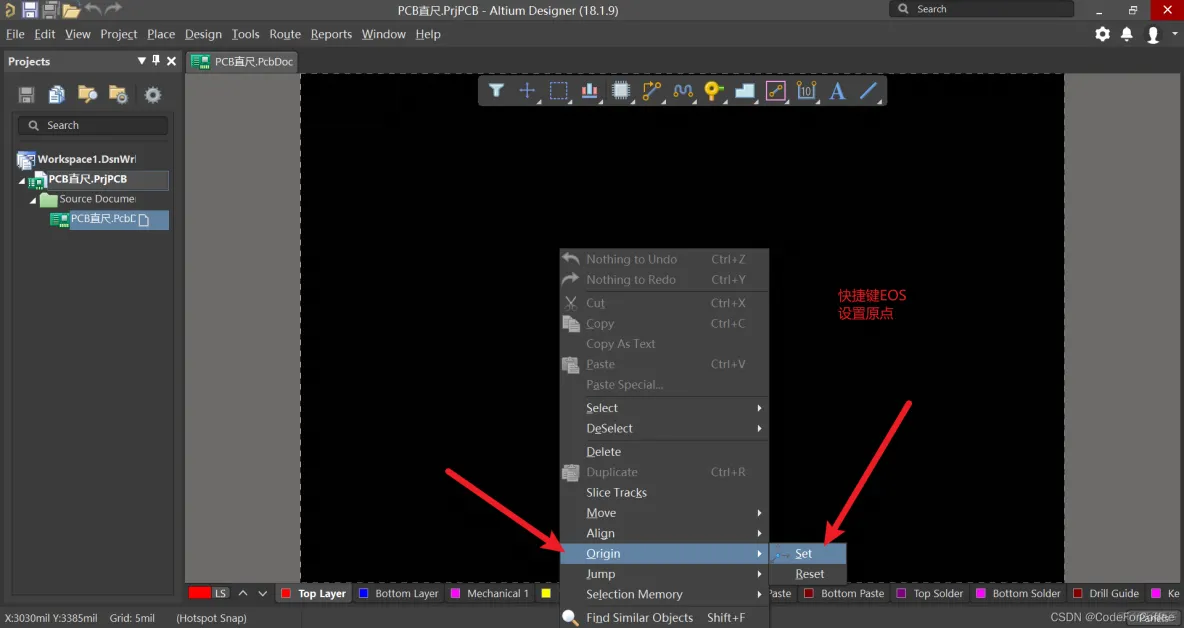Open the Route menu
Image resolution: width=1184 pixels, height=628 pixels.
[285, 34]
